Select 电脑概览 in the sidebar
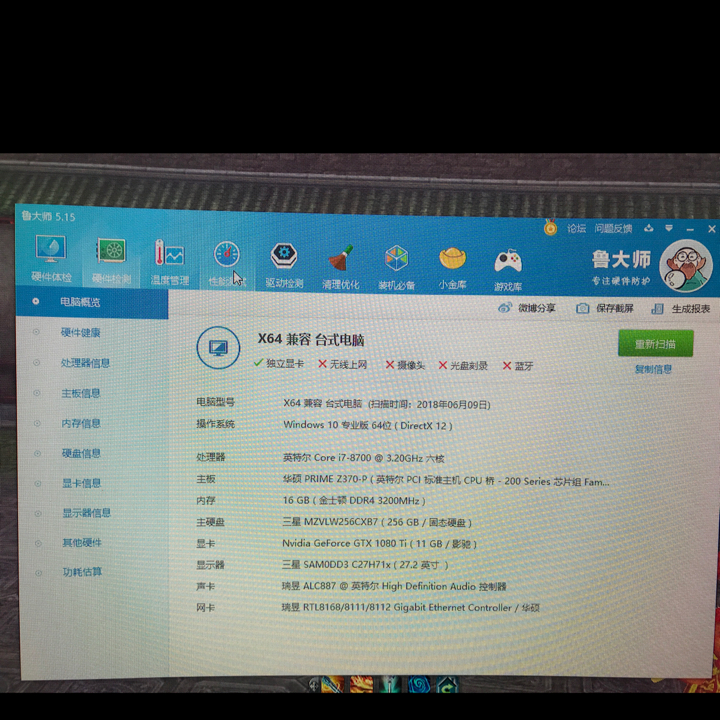Screen dimensions: 720x720 click(x=92, y=302)
